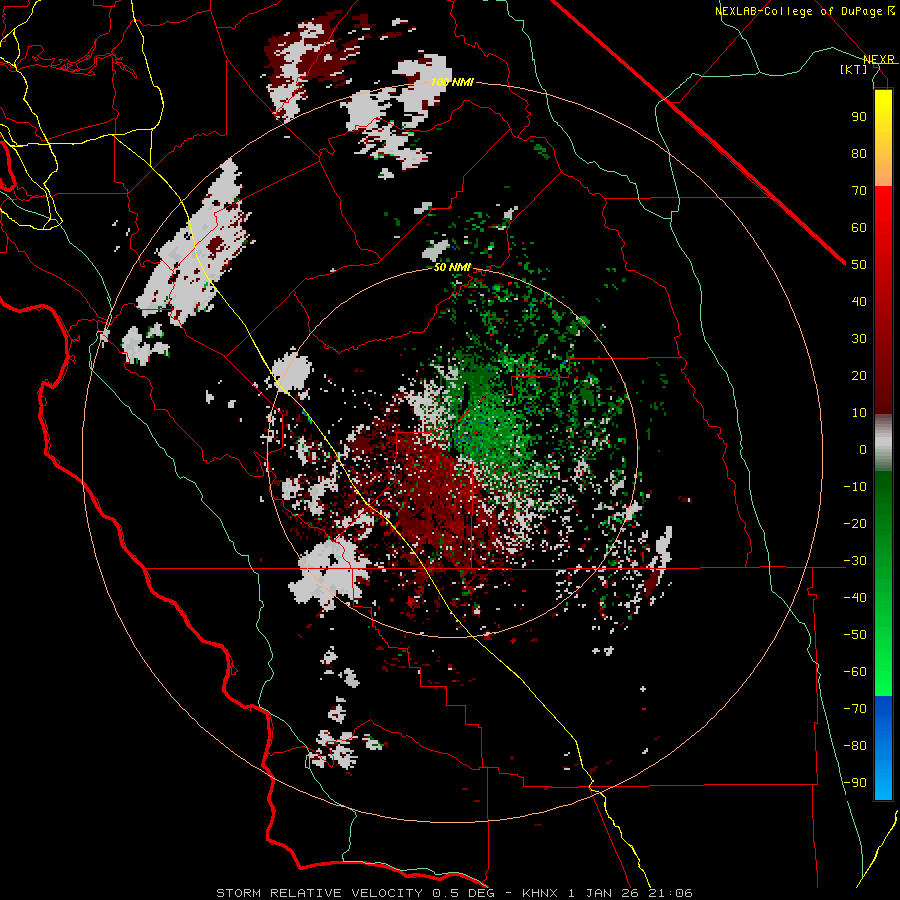Click the -20 value on velocity scale
Viewport: 900px width, 900px height.
[x=855, y=523]
